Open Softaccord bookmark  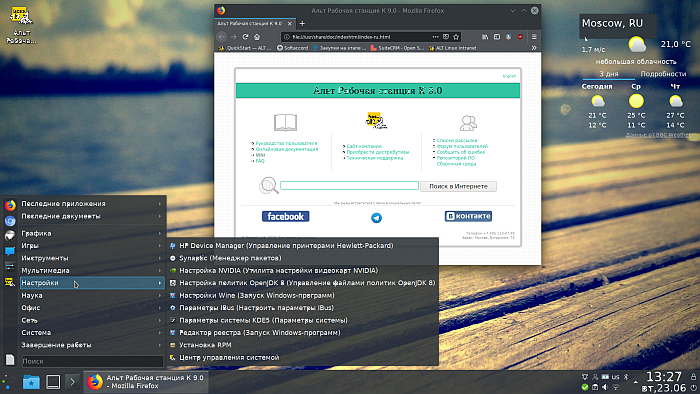pyautogui.click(x=292, y=48)
